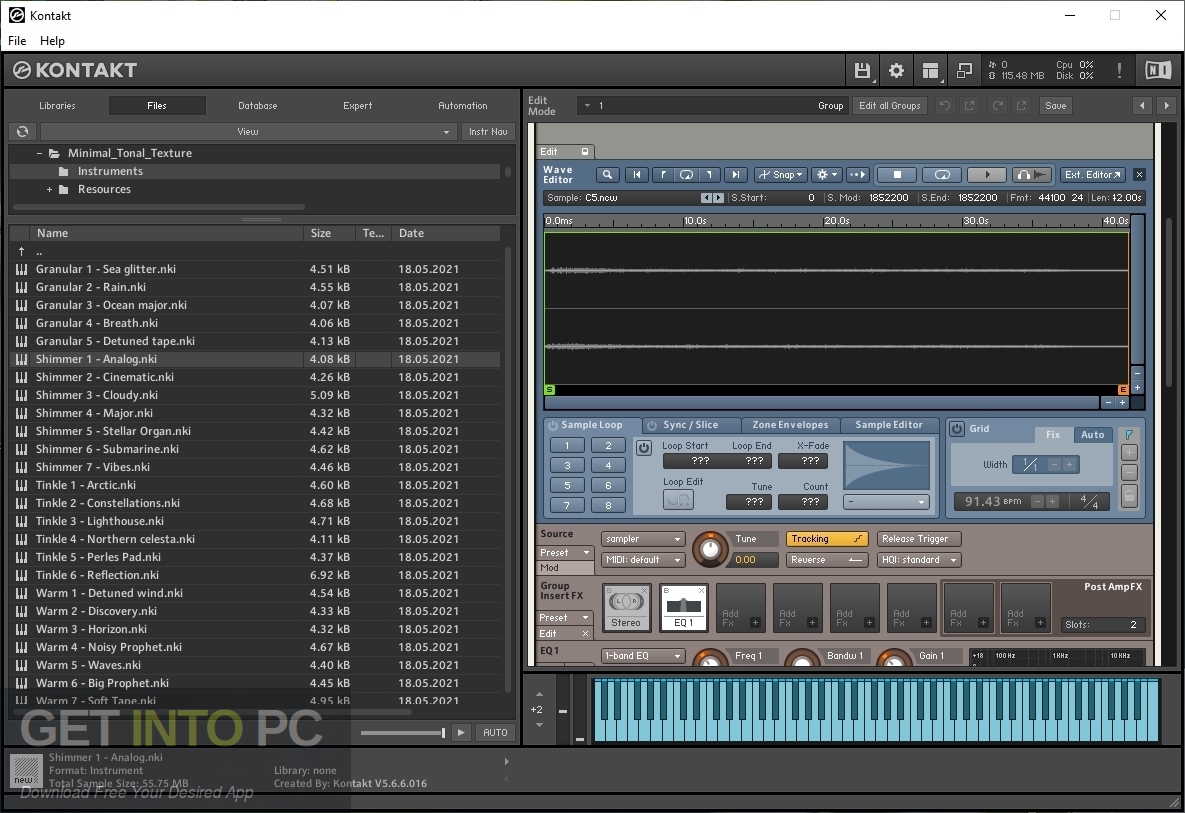Open the Sample Editor tab

889,425
